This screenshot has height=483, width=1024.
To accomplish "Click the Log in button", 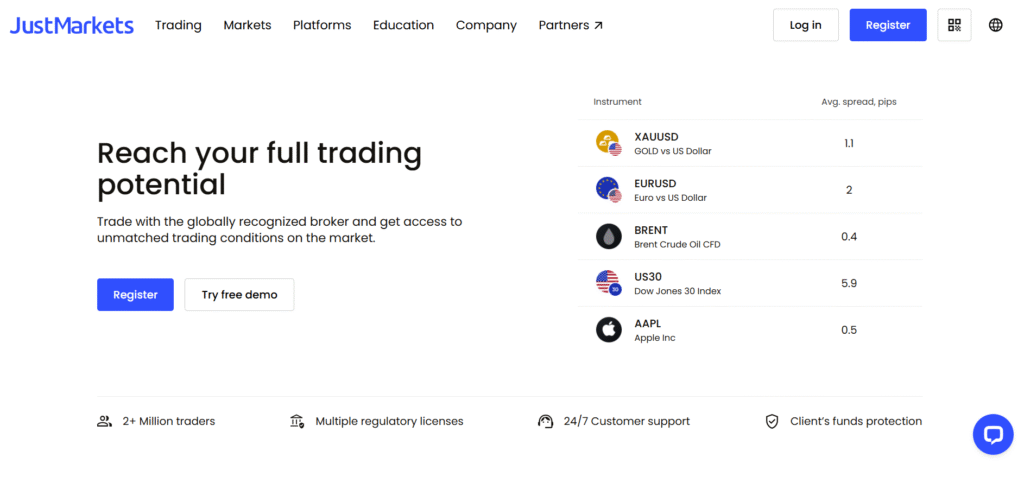I will point(806,25).
